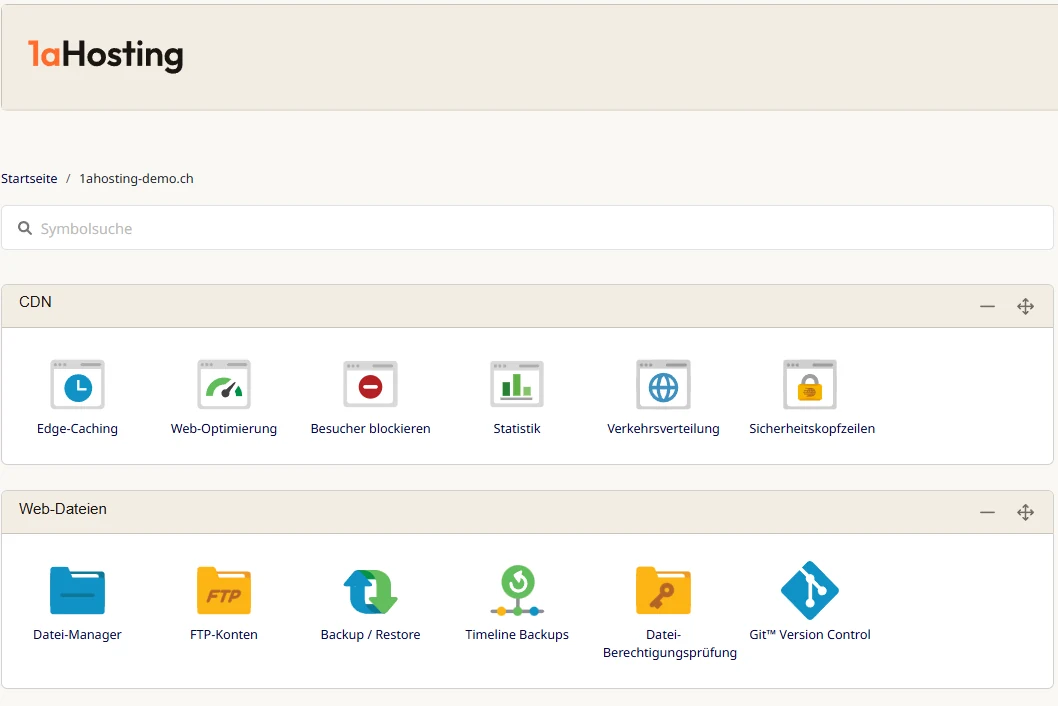Click the Web-Dateien section title
Image resolution: width=1058 pixels, height=706 pixels.
coord(63,509)
